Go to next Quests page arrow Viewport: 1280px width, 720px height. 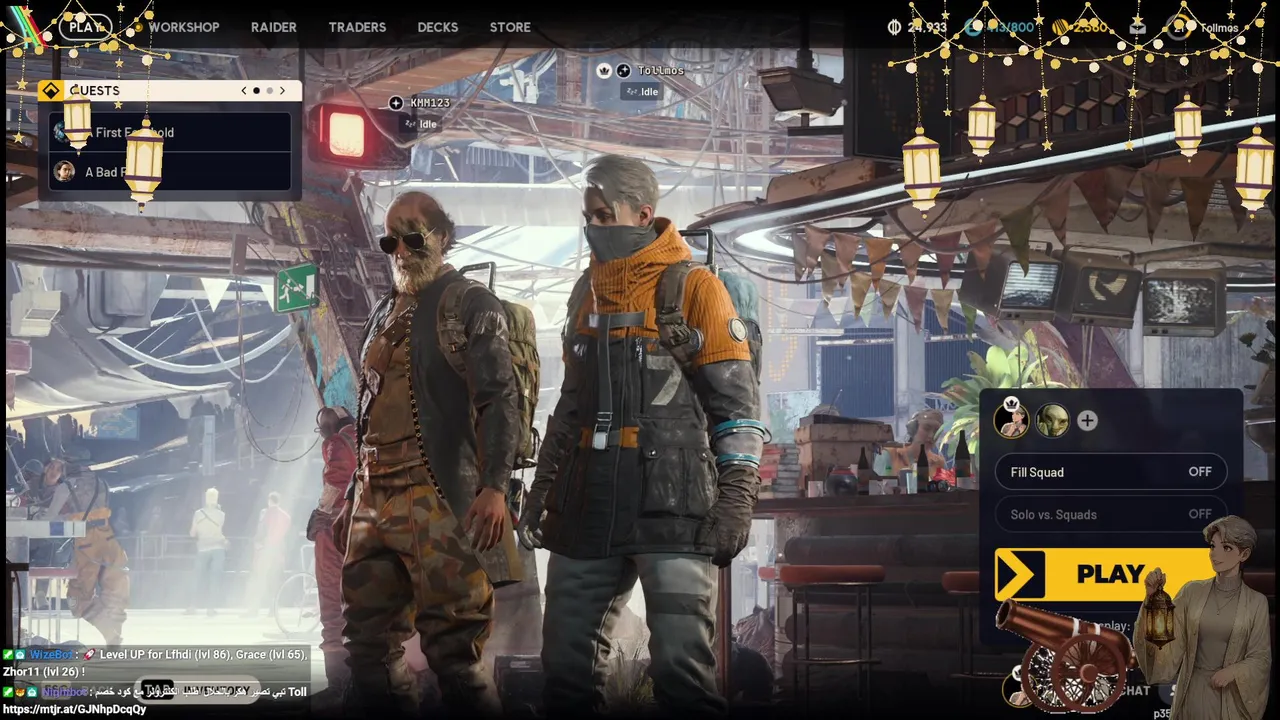click(x=282, y=90)
